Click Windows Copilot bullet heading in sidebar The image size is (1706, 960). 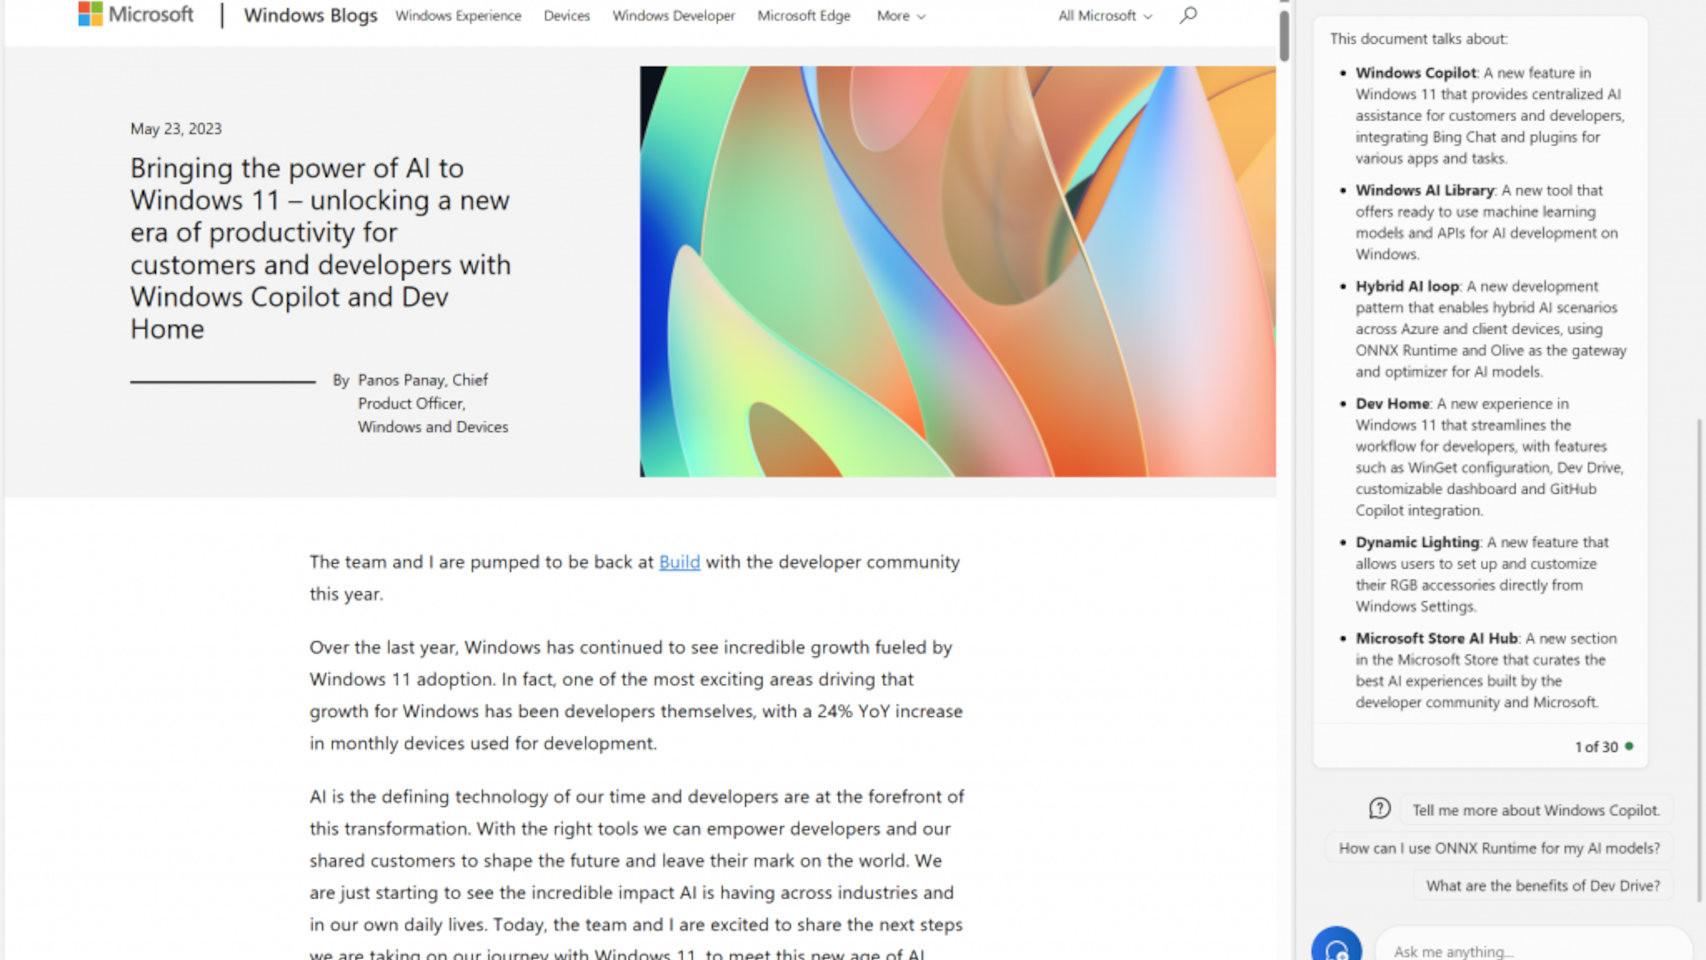[1415, 73]
